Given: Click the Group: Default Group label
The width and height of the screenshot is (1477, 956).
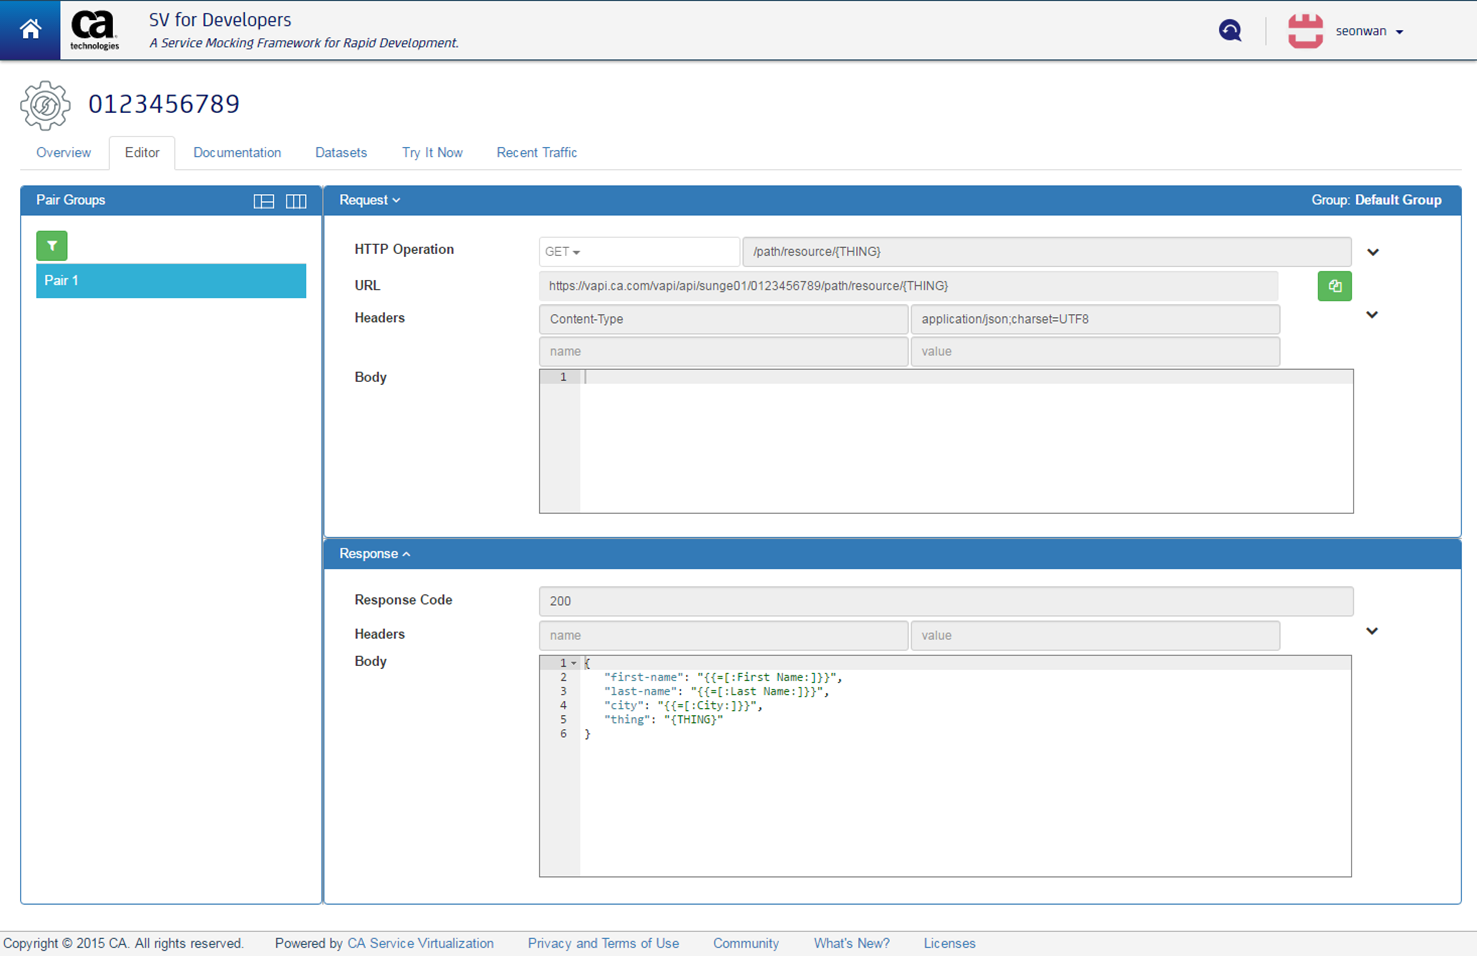Looking at the screenshot, I should point(1376,200).
